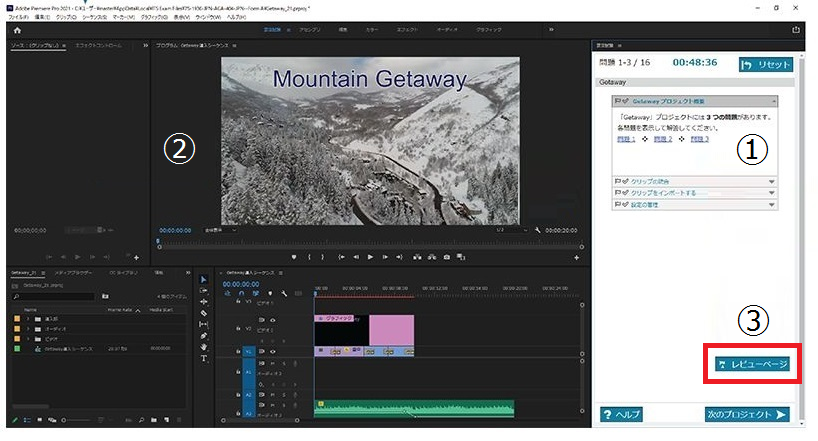
Task: Select the Razor tool in the timeline toolbar
Action: 204,313
